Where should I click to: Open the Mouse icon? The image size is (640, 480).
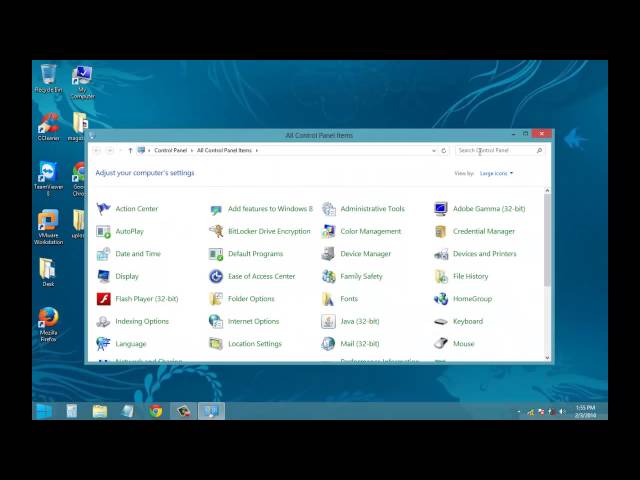pyautogui.click(x=441, y=344)
